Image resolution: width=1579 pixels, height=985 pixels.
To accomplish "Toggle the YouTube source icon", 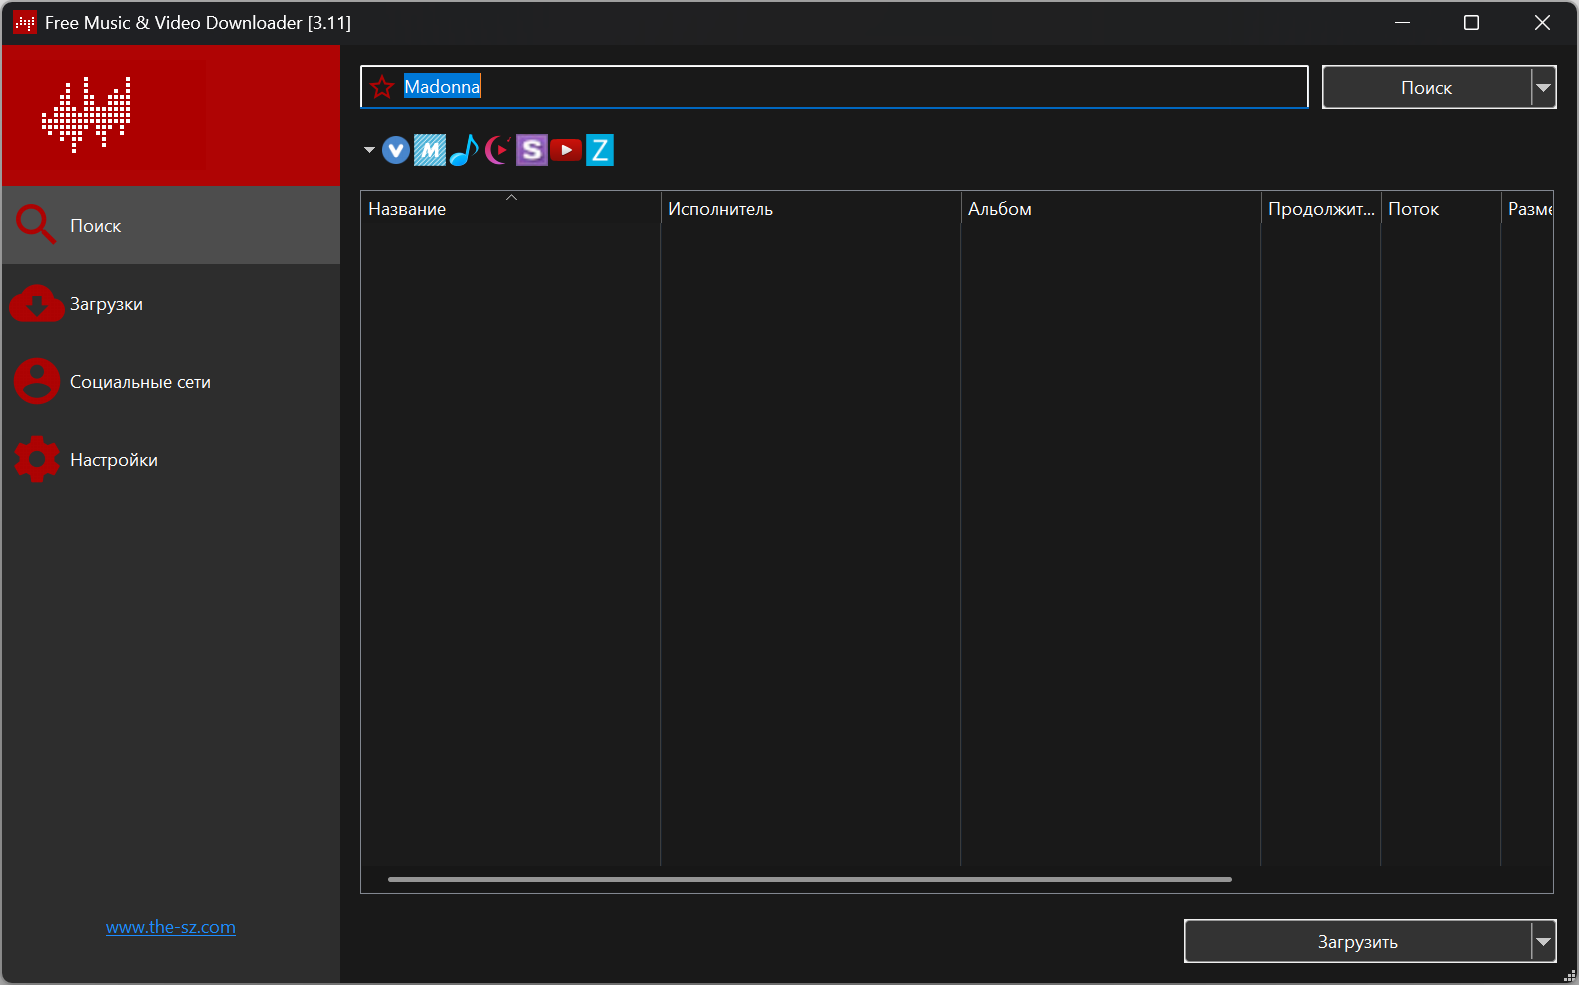I will [566, 150].
